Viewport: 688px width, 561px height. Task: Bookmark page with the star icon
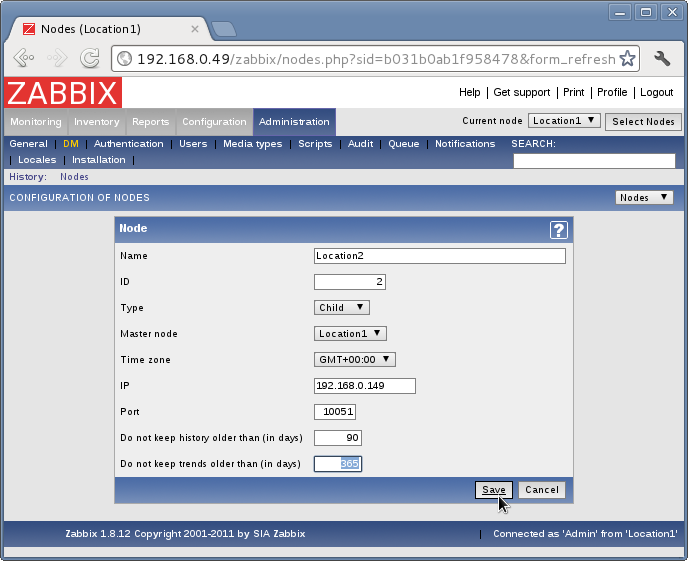[x=627, y=58]
